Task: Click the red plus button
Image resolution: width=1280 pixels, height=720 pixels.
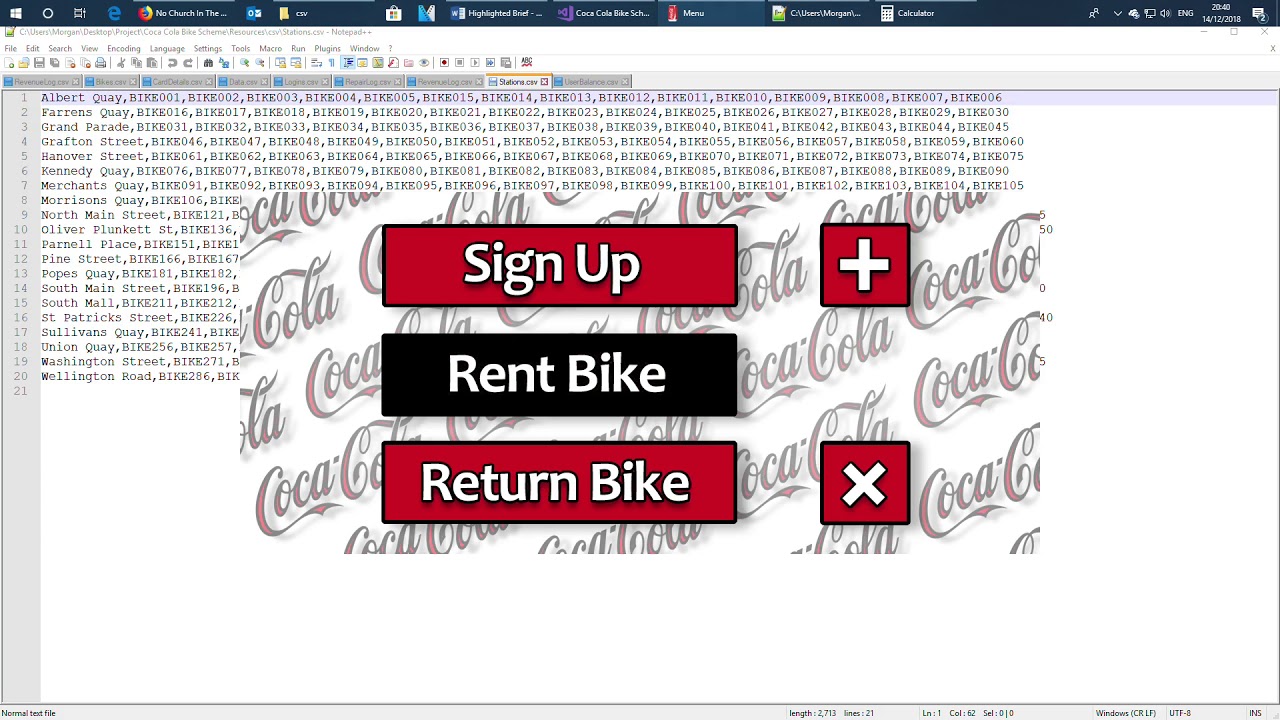Action: (865, 265)
